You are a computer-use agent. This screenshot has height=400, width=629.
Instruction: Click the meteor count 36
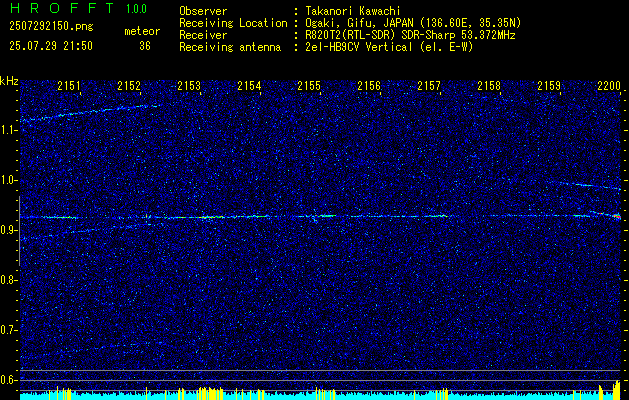(145, 46)
